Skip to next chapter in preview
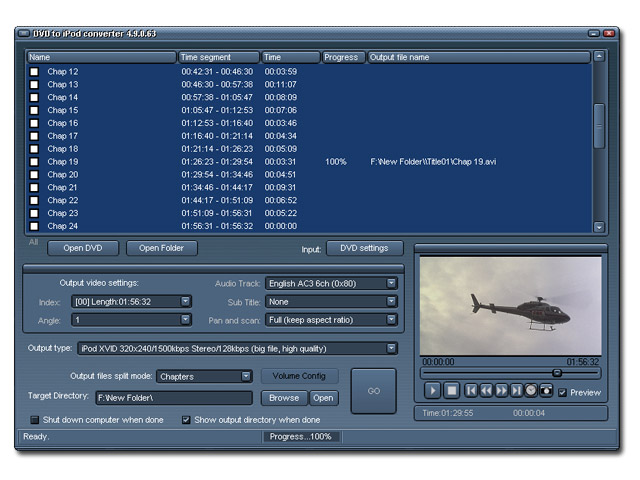The height and width of the screenshot is (480, 640). tap(516, 391)
